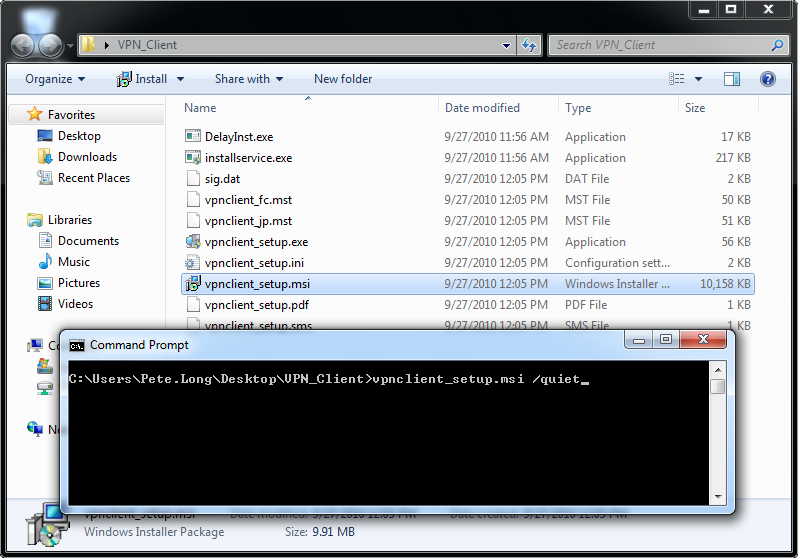Open the Share with menu
The image size is (798, 558).
(249, 79)
